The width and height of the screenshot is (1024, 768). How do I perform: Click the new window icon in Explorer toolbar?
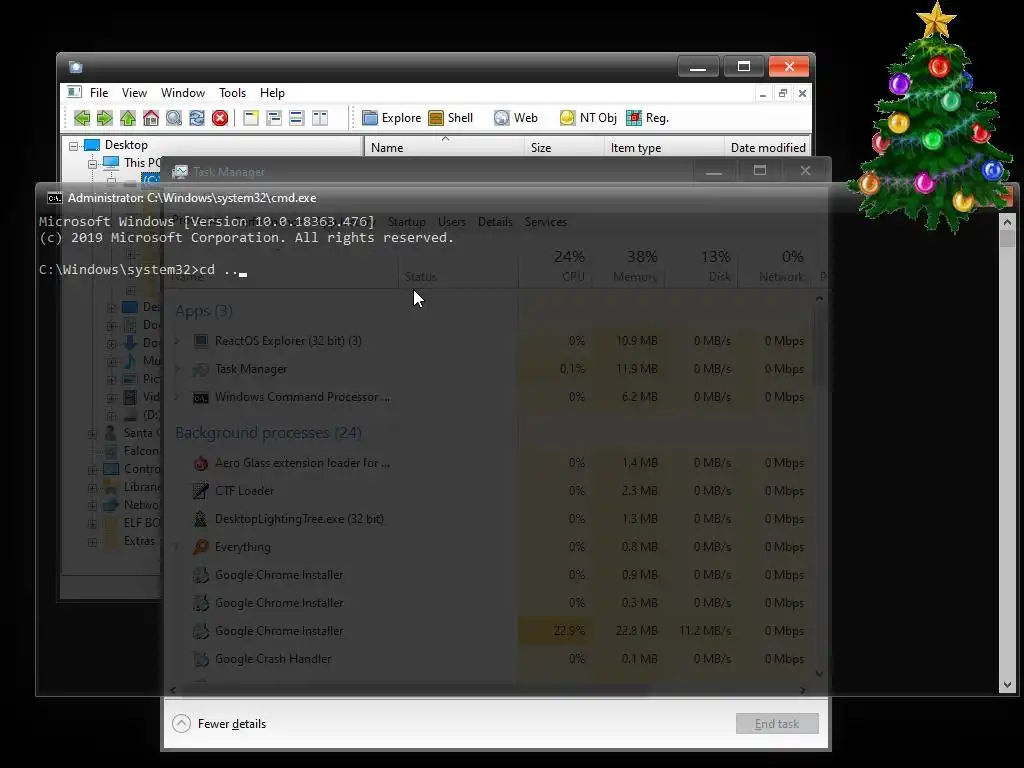coord(251,118)
